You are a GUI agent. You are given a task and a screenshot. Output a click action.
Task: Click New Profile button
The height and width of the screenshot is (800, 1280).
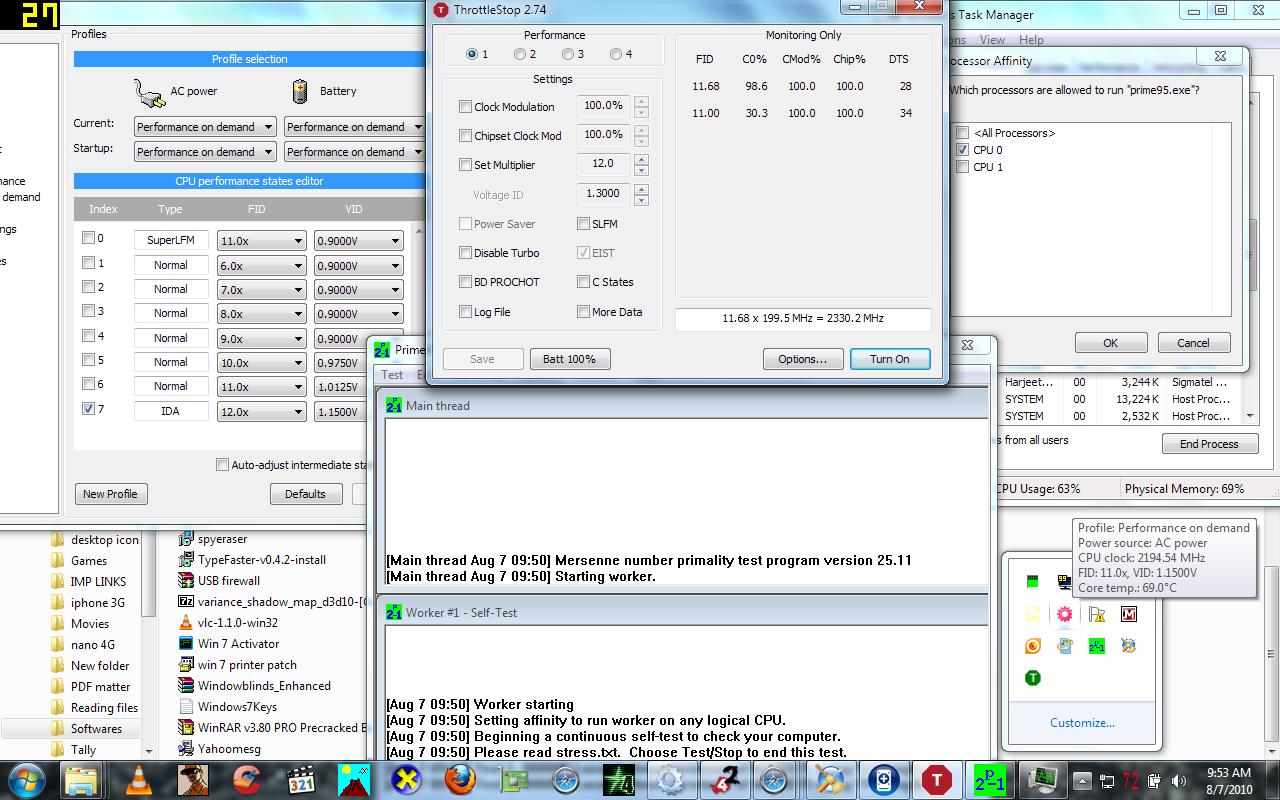(110, 494)
